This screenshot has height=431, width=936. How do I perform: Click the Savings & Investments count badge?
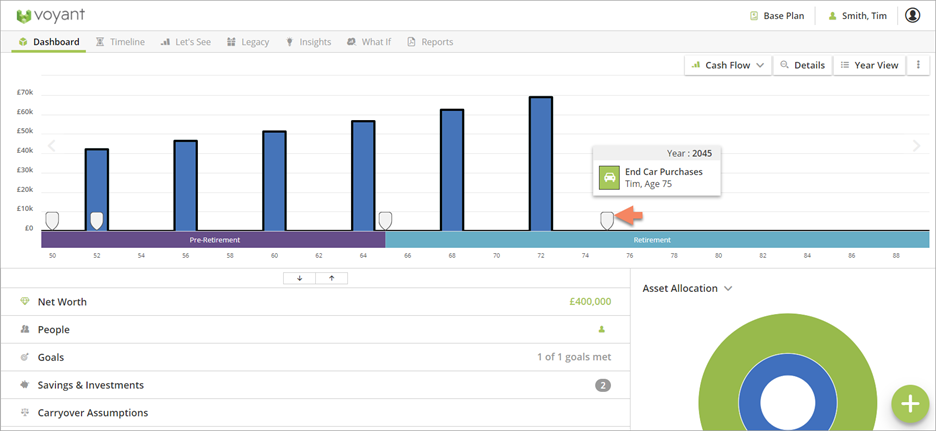click(x=603, y=386)
